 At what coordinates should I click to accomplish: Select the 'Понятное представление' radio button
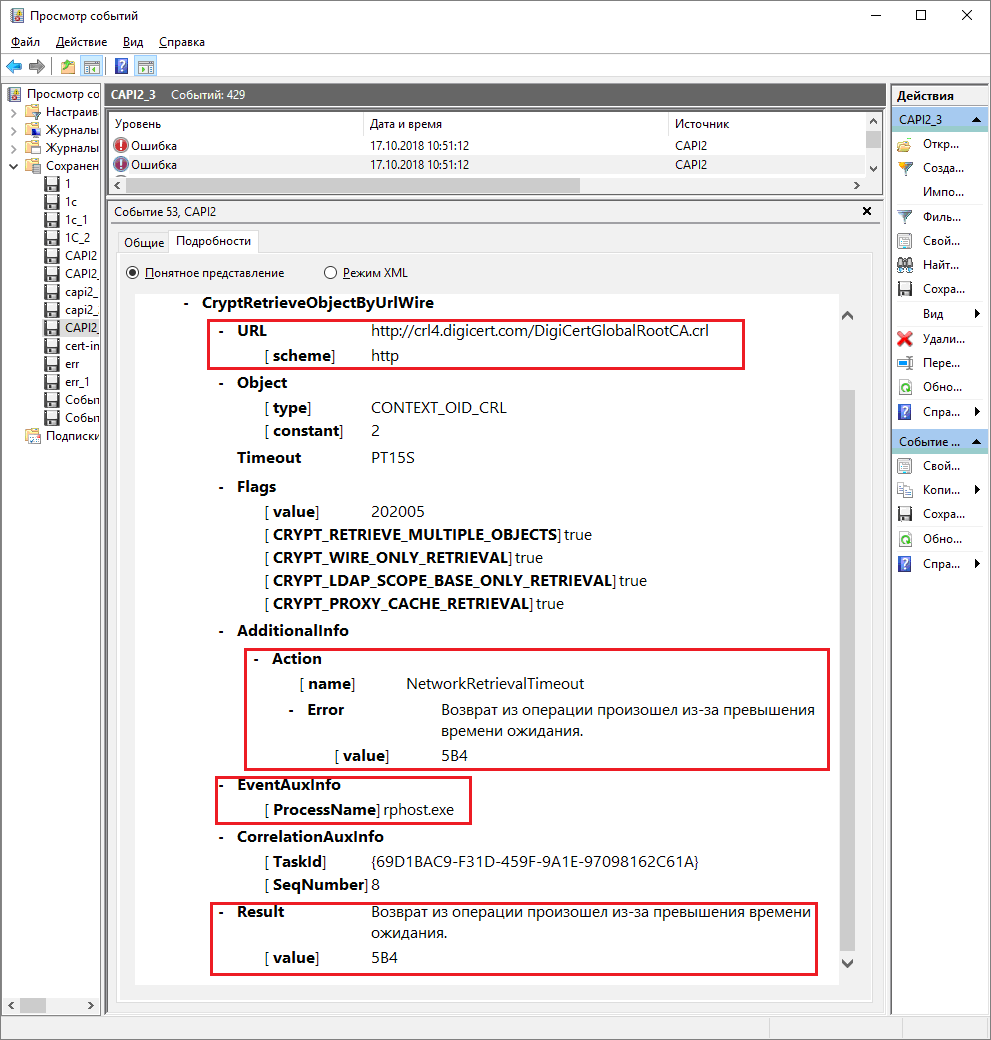pyautogui.click(x=133, y=273)
